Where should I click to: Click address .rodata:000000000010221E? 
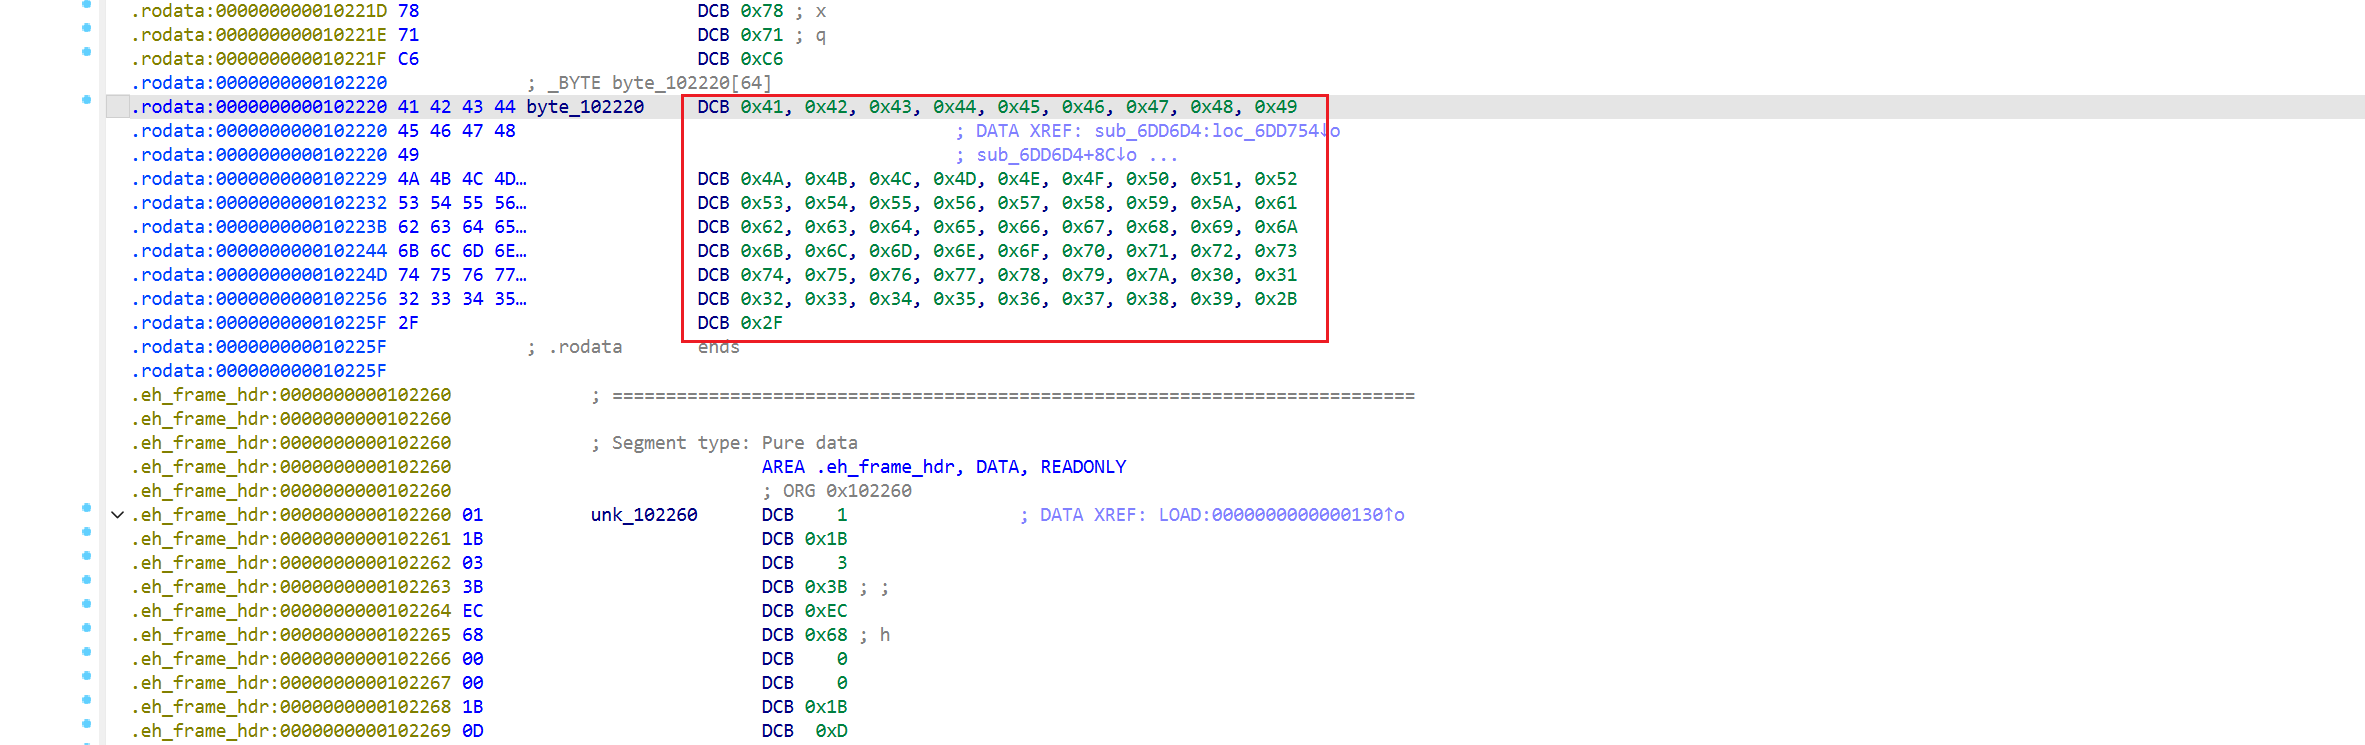click(x=259, y=35)
